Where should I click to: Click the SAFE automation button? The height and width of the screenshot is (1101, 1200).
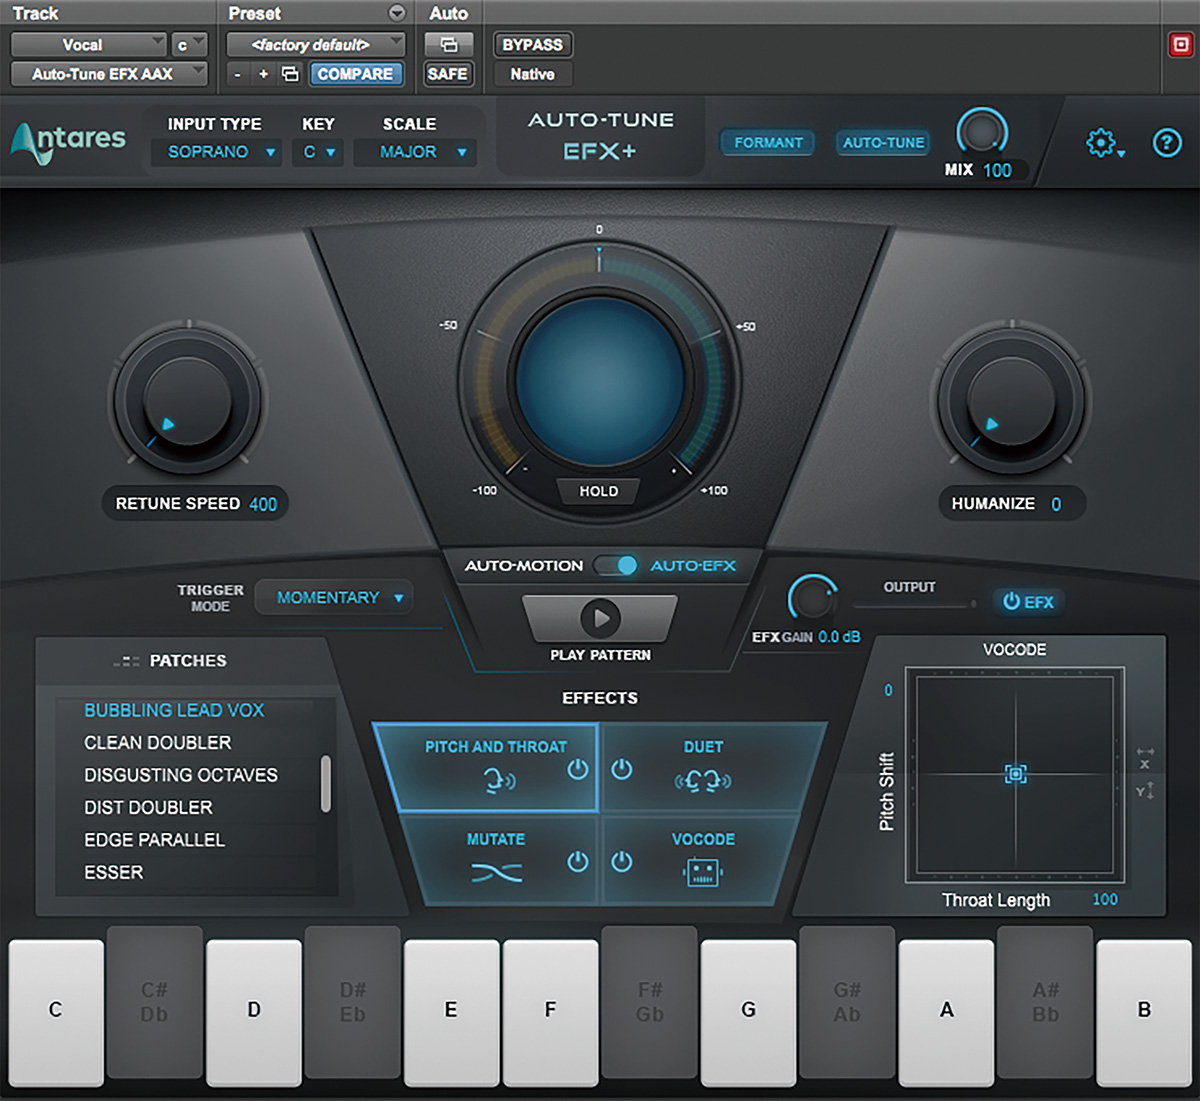click(x=447, y=74)
